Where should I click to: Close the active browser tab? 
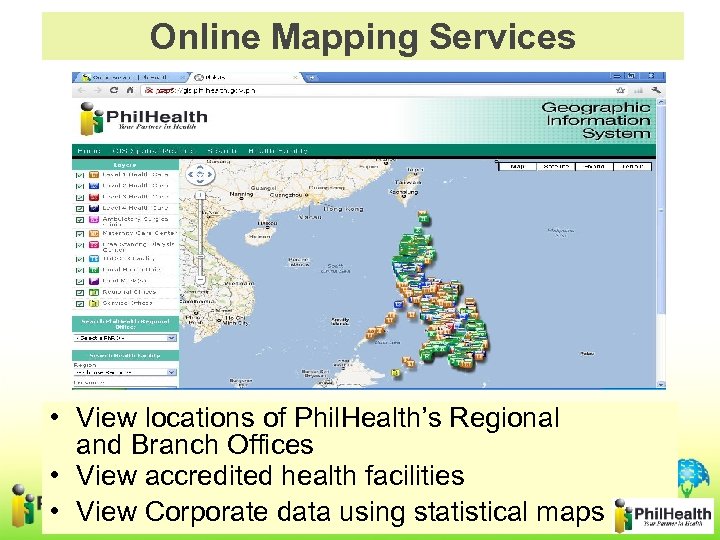pos(295,78)
